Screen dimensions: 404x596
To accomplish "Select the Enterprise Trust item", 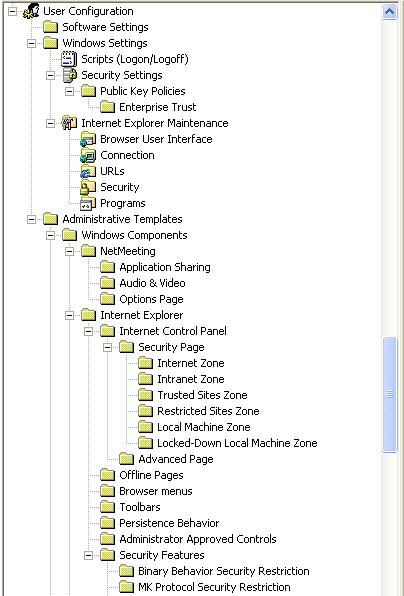I will pyautogui.click(x=158, y=107).
